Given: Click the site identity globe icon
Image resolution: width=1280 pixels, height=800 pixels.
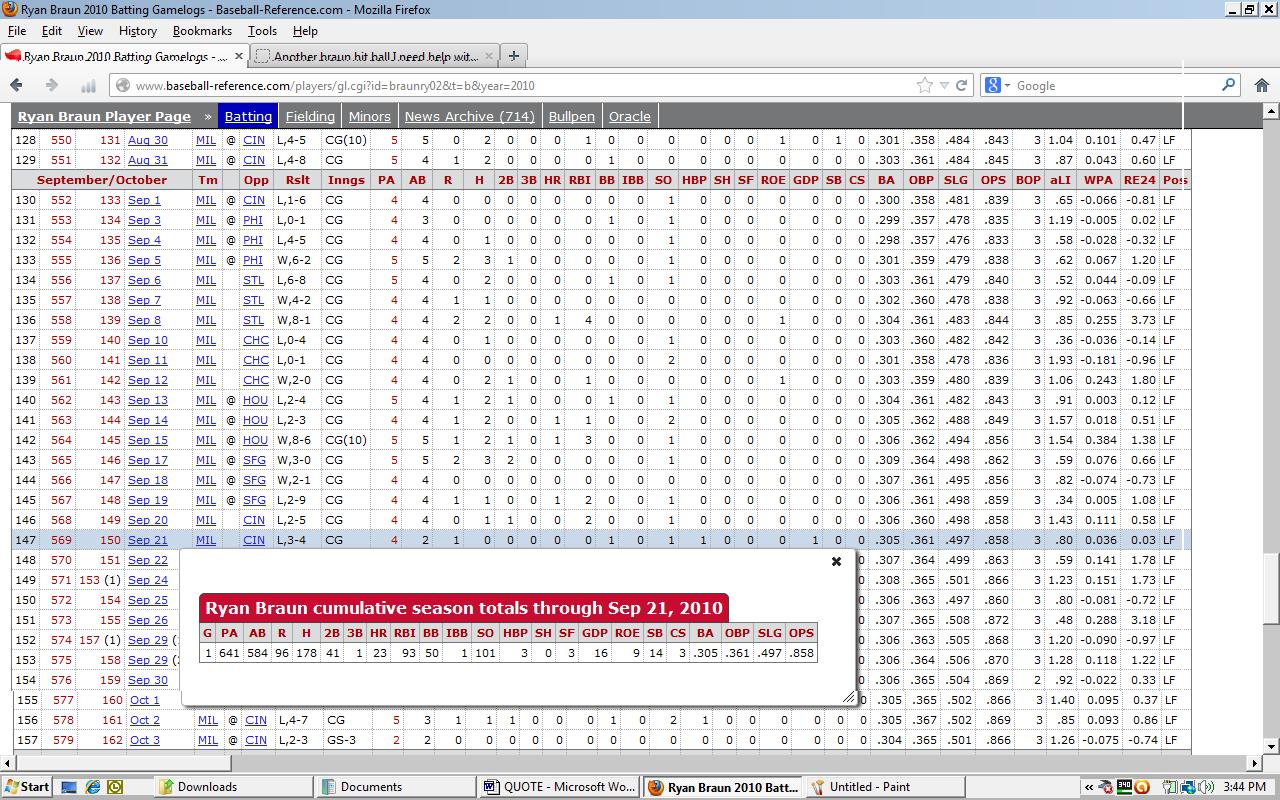Looking at the screenshot, I should (x=123, y=85).
